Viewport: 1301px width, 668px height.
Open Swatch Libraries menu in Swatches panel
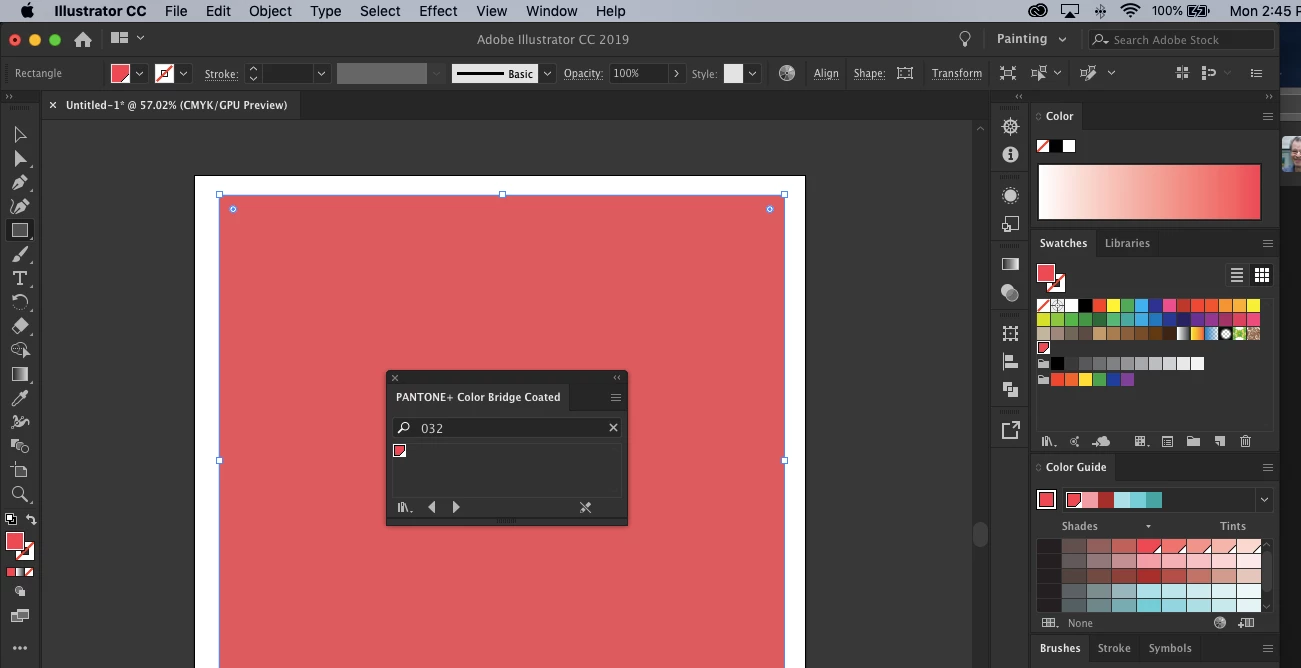(1048, 441)
